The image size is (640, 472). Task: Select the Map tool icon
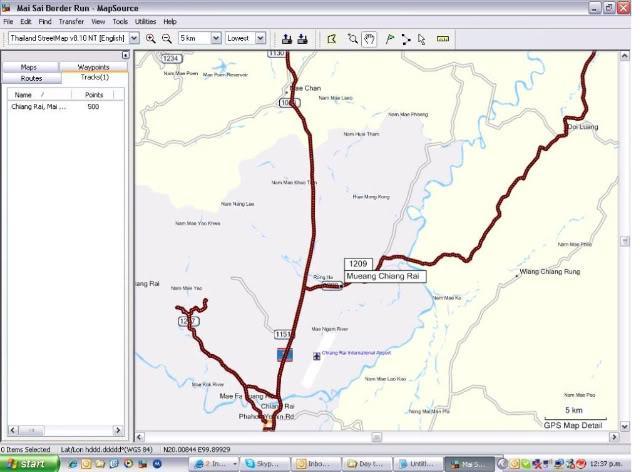tap(332, 39)
